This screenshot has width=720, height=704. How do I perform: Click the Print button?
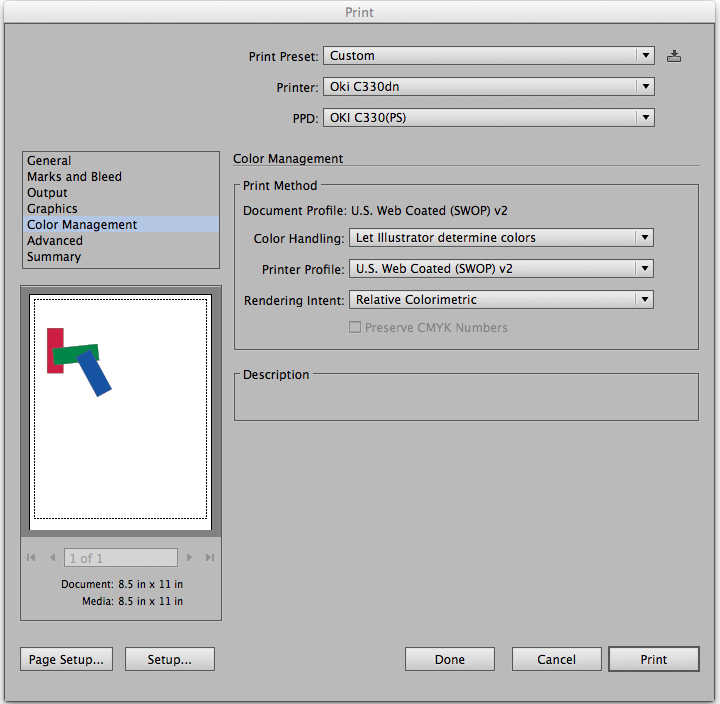click(654, 659)
